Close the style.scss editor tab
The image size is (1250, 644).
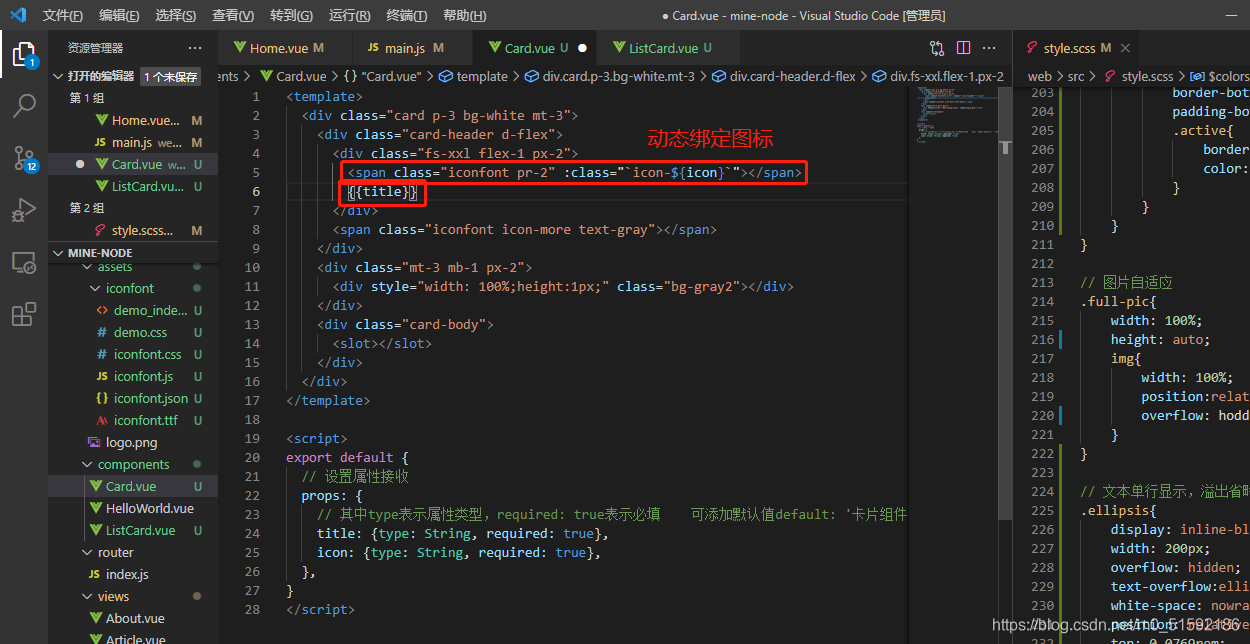pos(1125,48)
